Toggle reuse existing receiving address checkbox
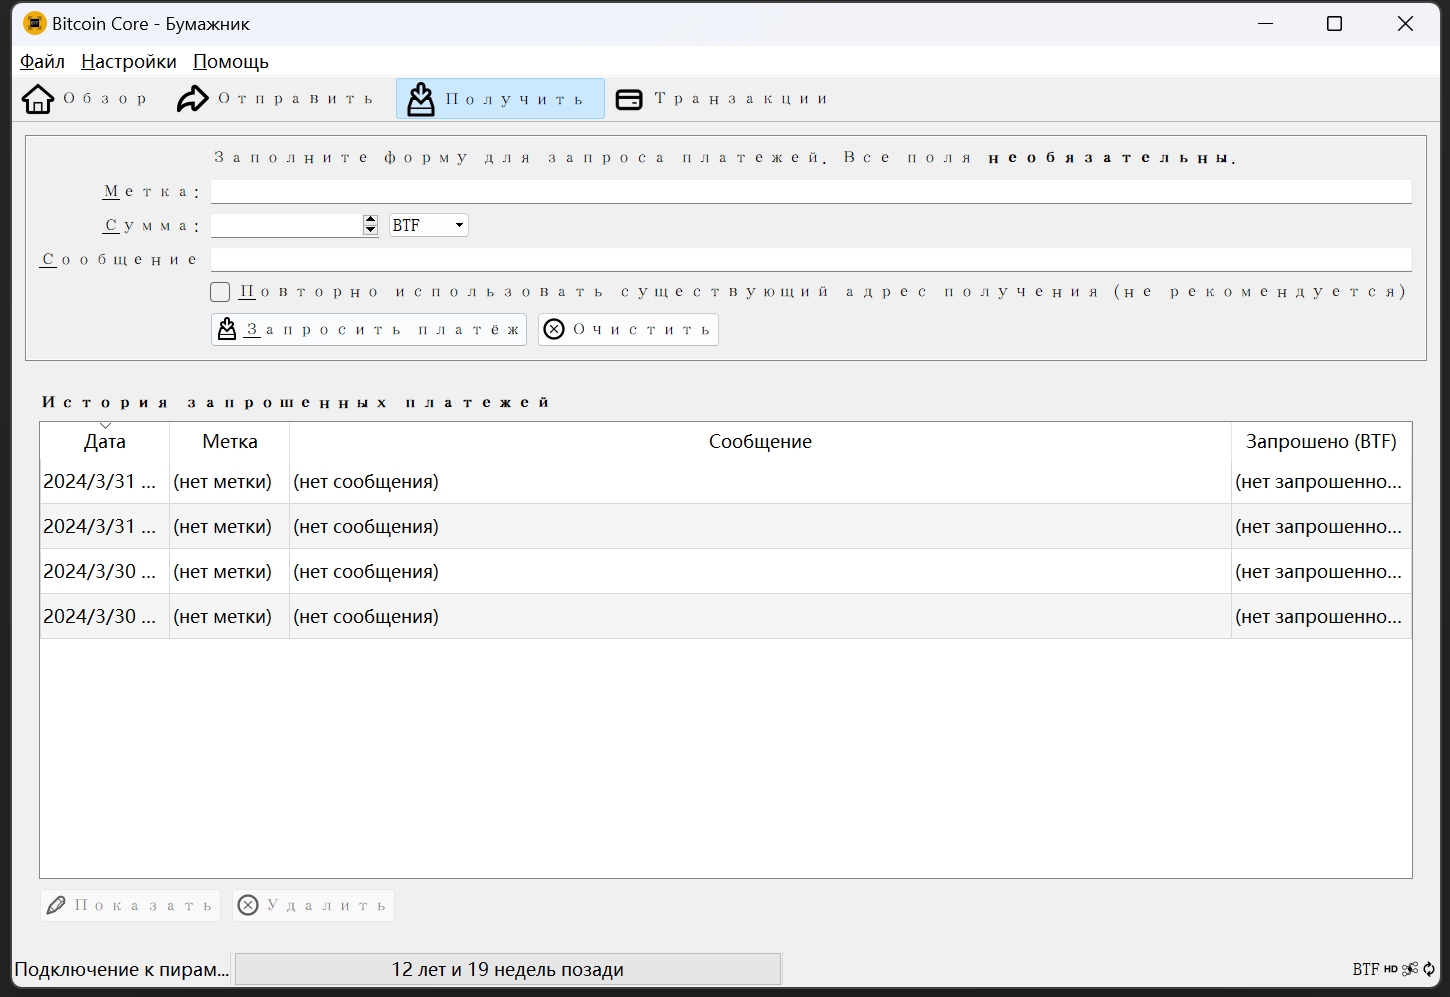 click(x=220, y=292)
